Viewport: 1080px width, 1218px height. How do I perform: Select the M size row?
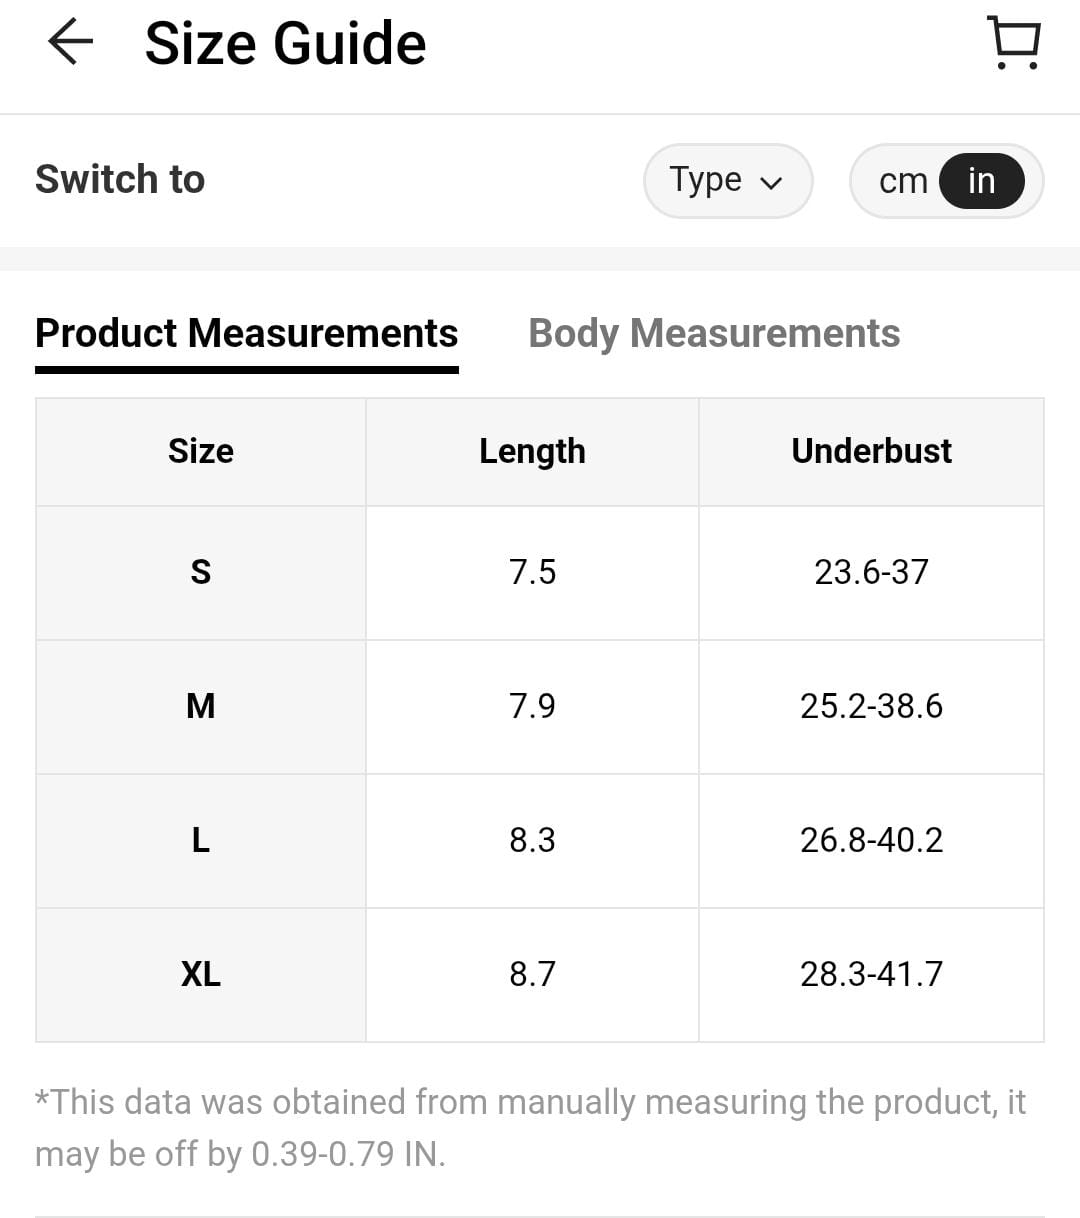tap(201, 706)
